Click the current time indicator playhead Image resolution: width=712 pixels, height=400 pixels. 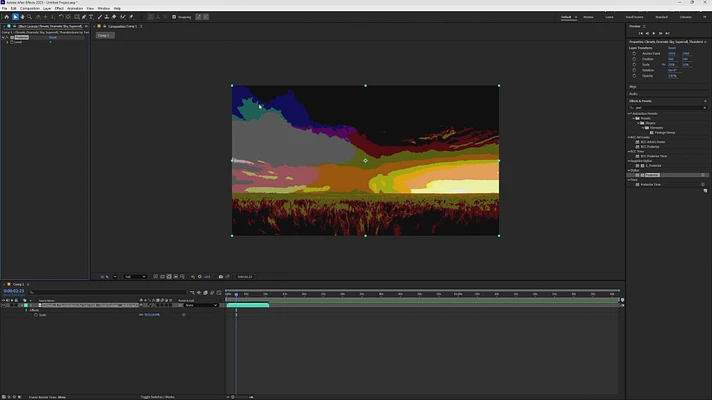[236, 294]
